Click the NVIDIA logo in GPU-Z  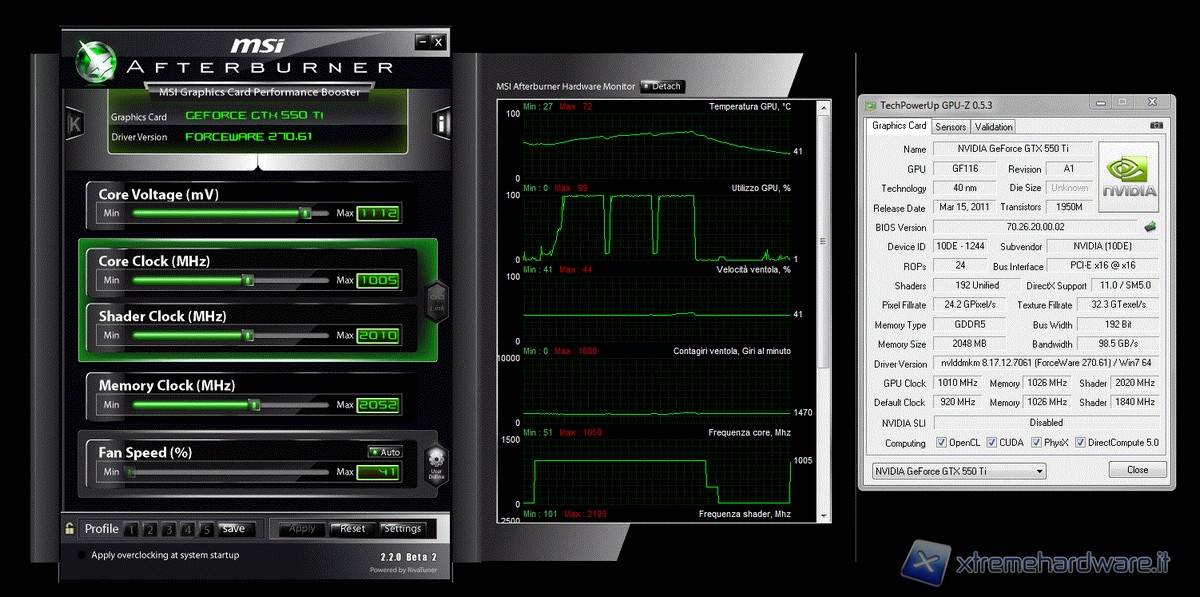[1128, 175]
